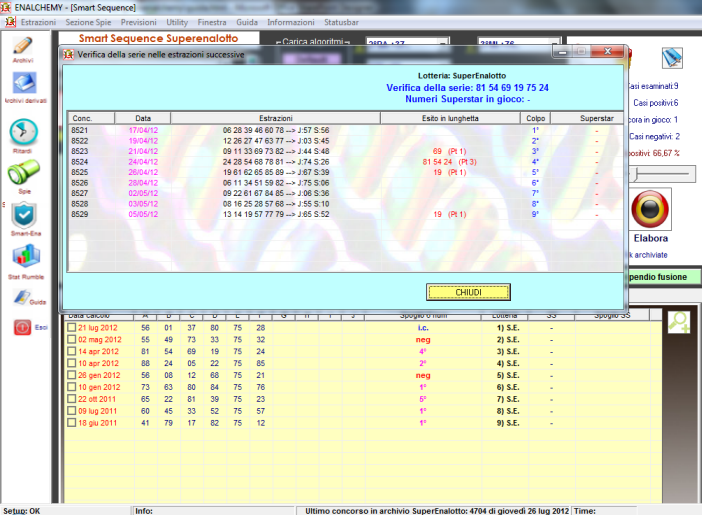Click the Data column header in dialog
The image size is (702, 515).
click(143, 118)
